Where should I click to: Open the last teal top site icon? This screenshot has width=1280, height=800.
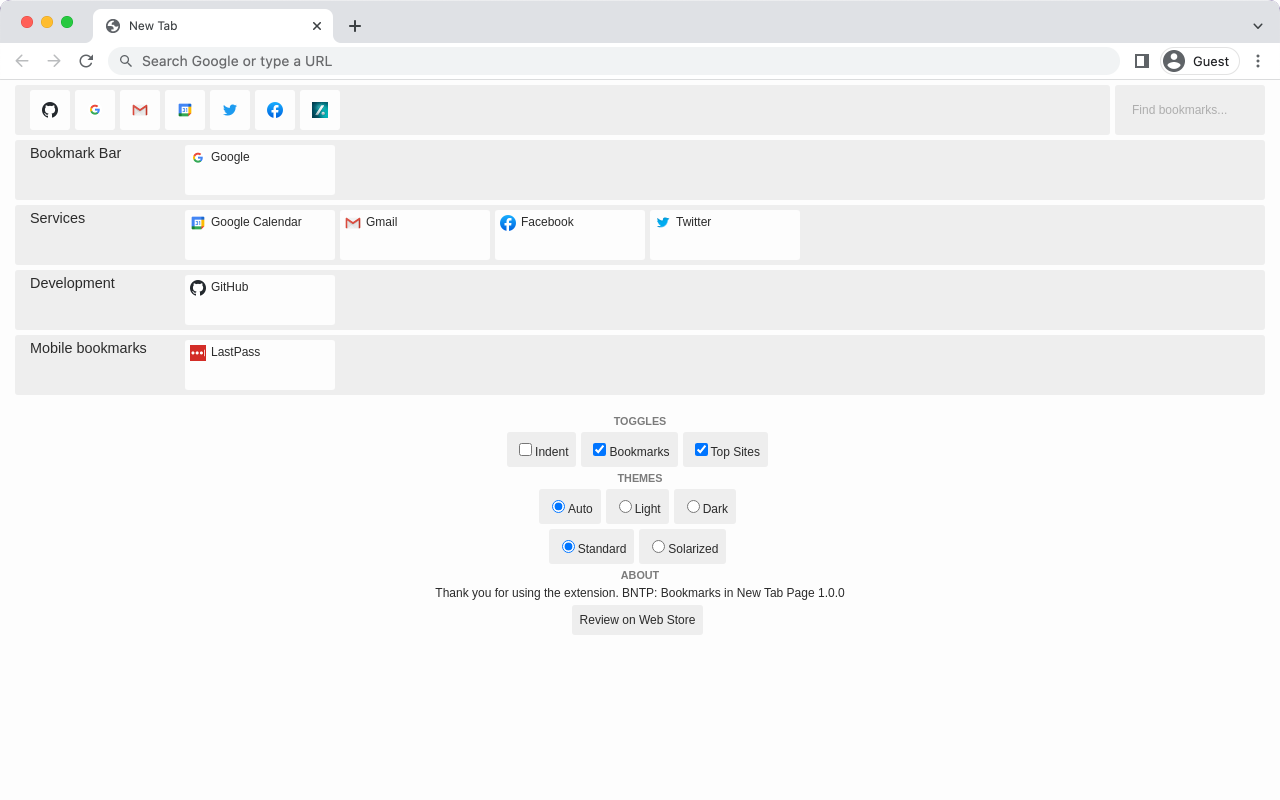(x=319, y=110)
